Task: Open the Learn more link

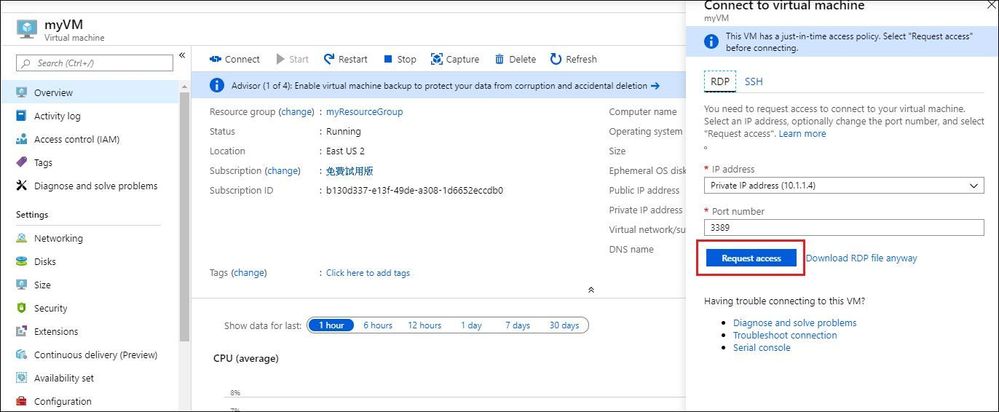Action: [802, 134]
